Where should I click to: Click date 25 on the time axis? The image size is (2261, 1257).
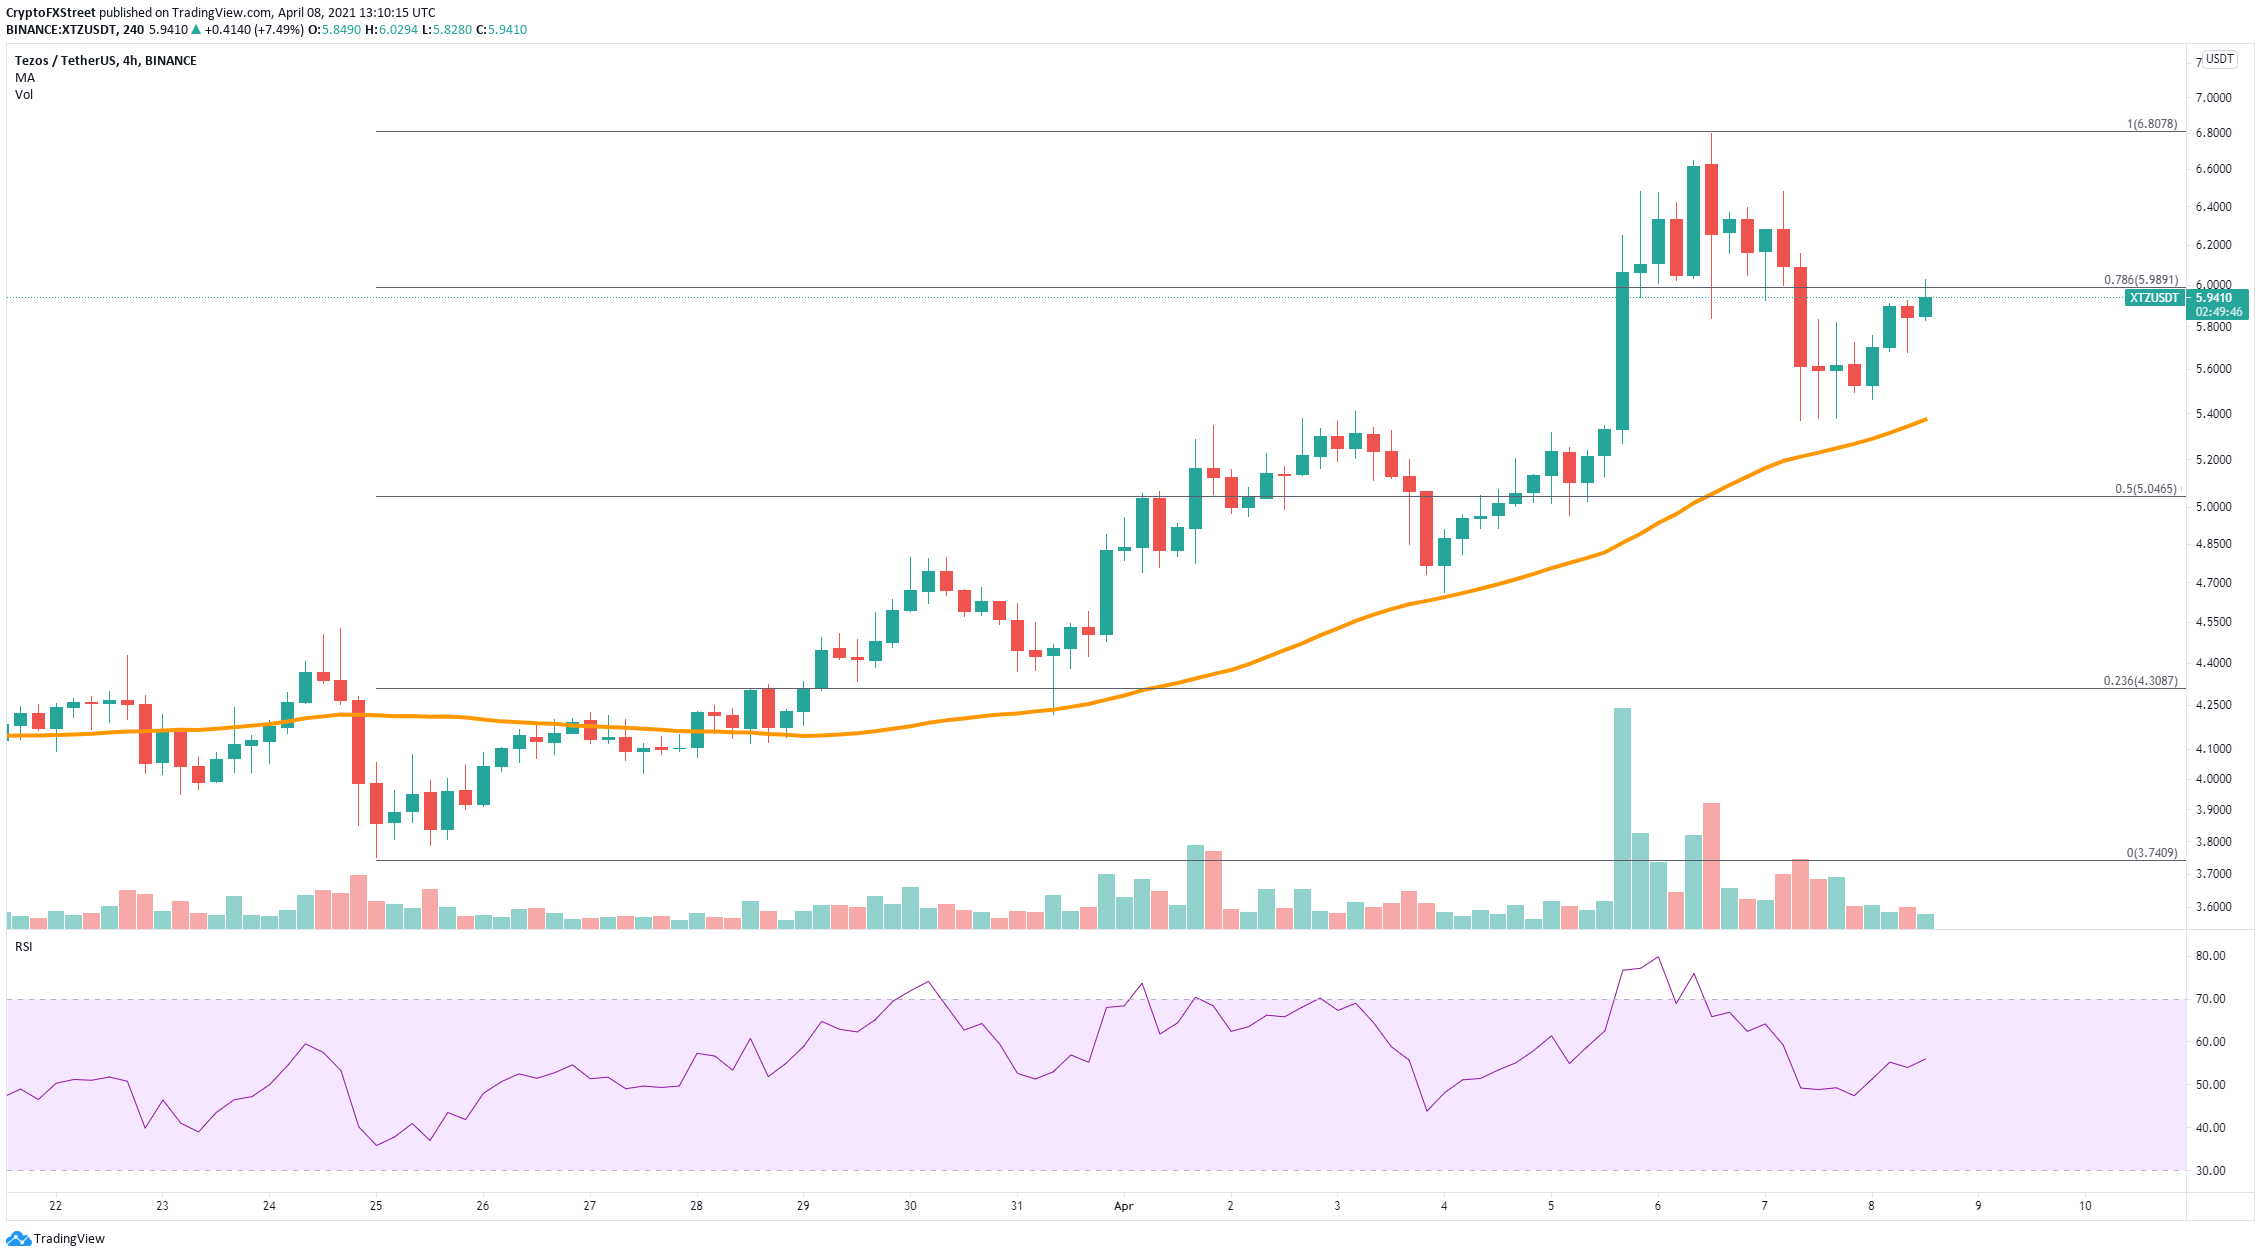(376, 1206)
